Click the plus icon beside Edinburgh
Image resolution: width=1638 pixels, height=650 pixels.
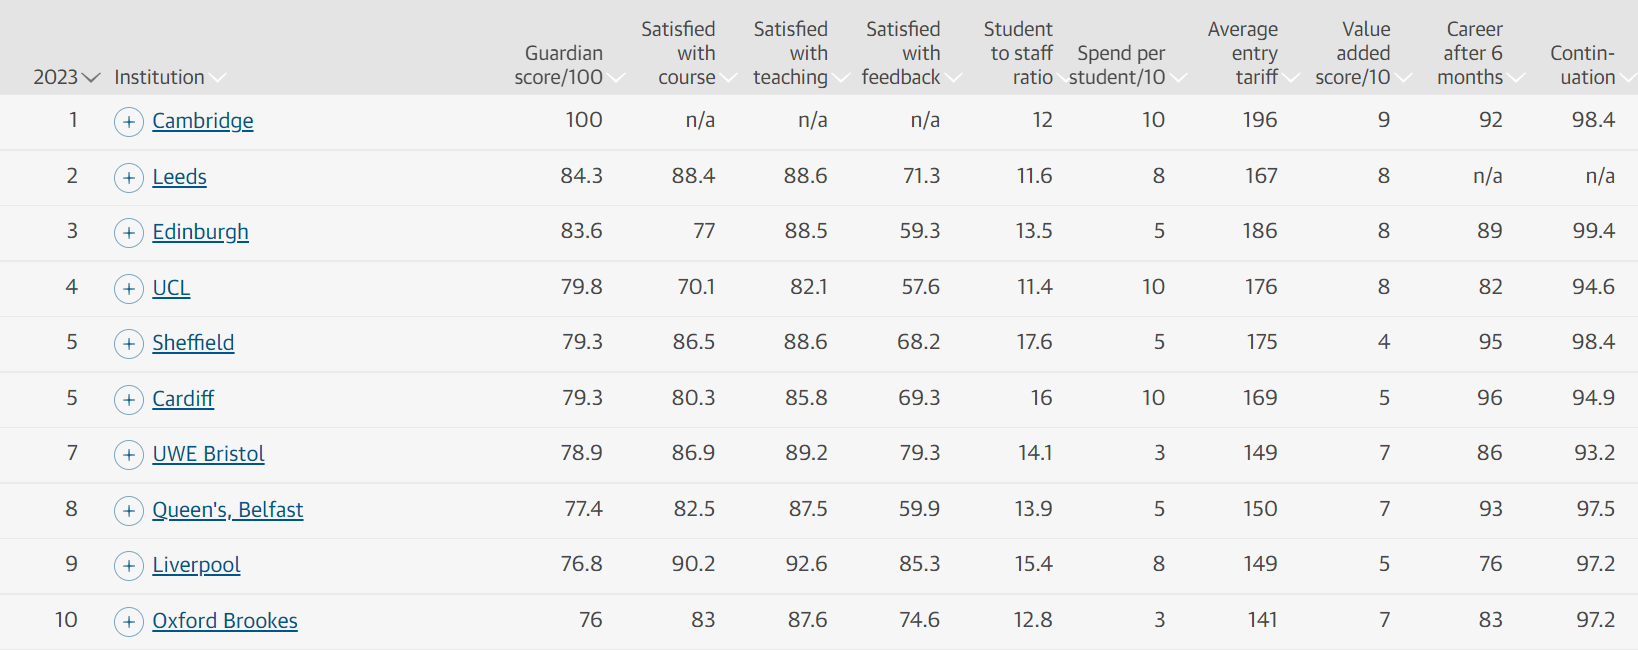pyautogui.click(x=129, y=233)
